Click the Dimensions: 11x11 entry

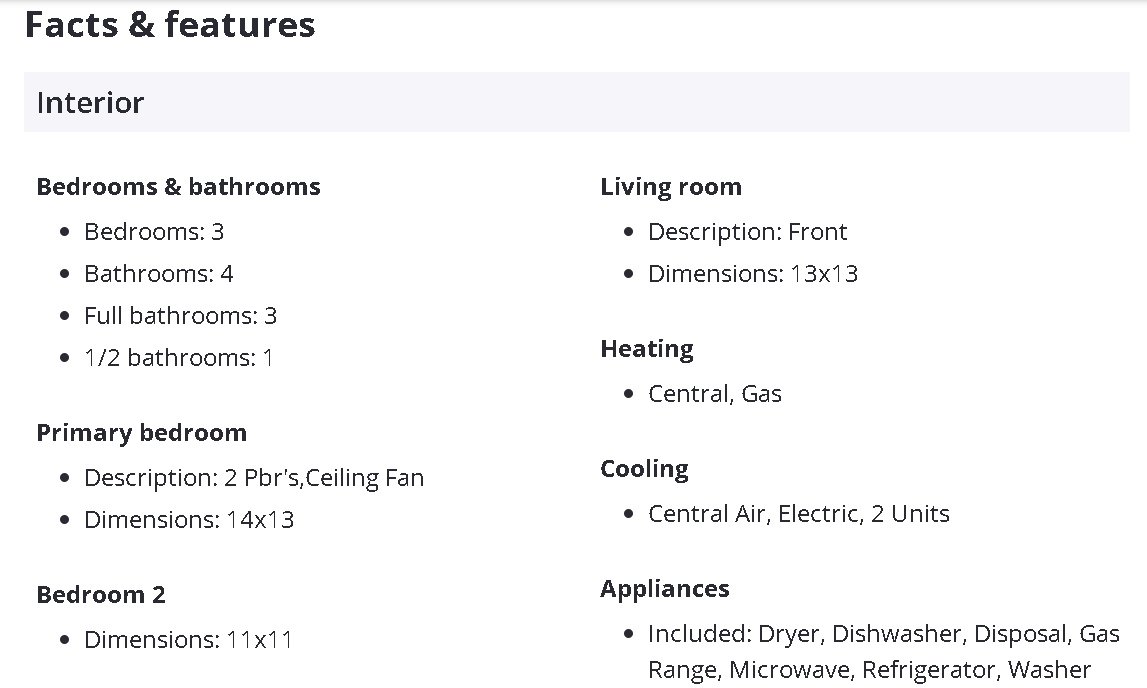[188, 640]
